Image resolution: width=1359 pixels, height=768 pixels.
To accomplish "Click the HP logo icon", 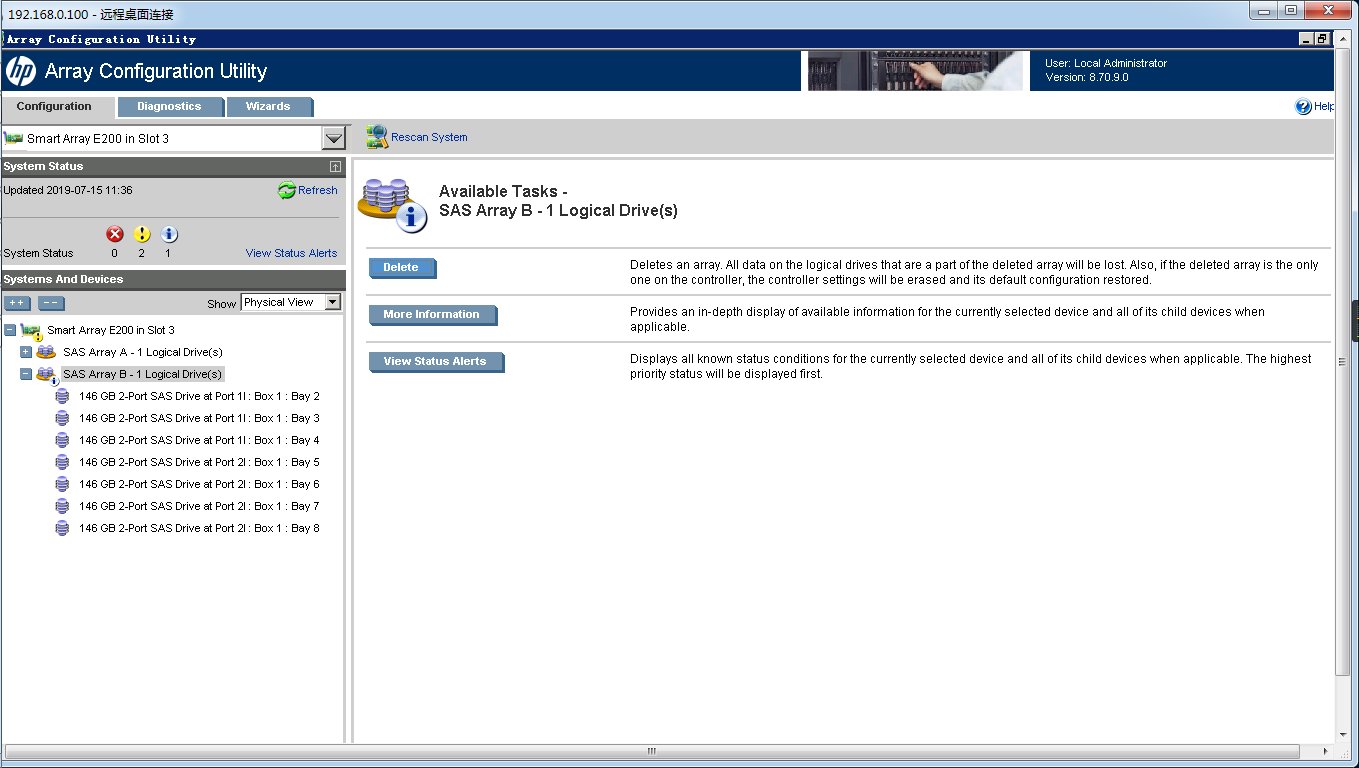I will point(21,71).
